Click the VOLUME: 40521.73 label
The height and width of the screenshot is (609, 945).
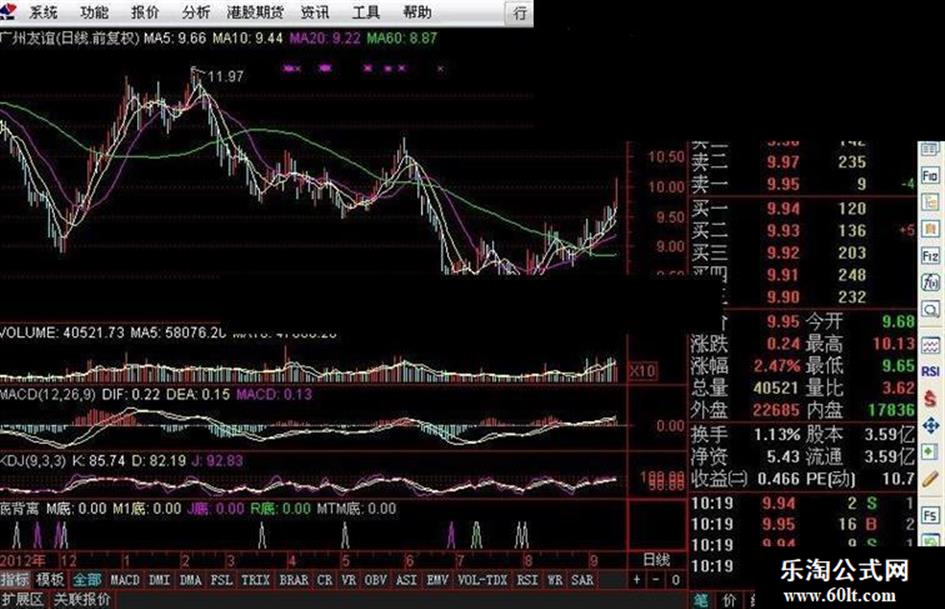coord(62,332)
